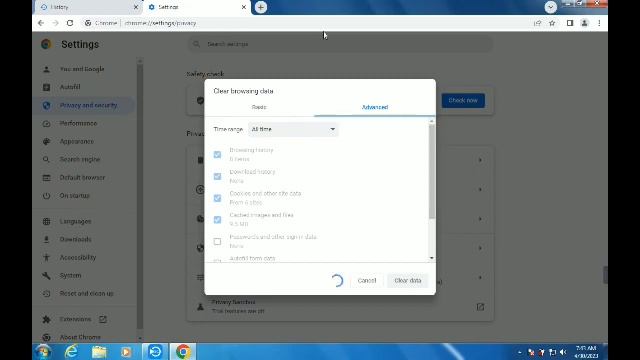Close the History tab

(x=136, y=7)
